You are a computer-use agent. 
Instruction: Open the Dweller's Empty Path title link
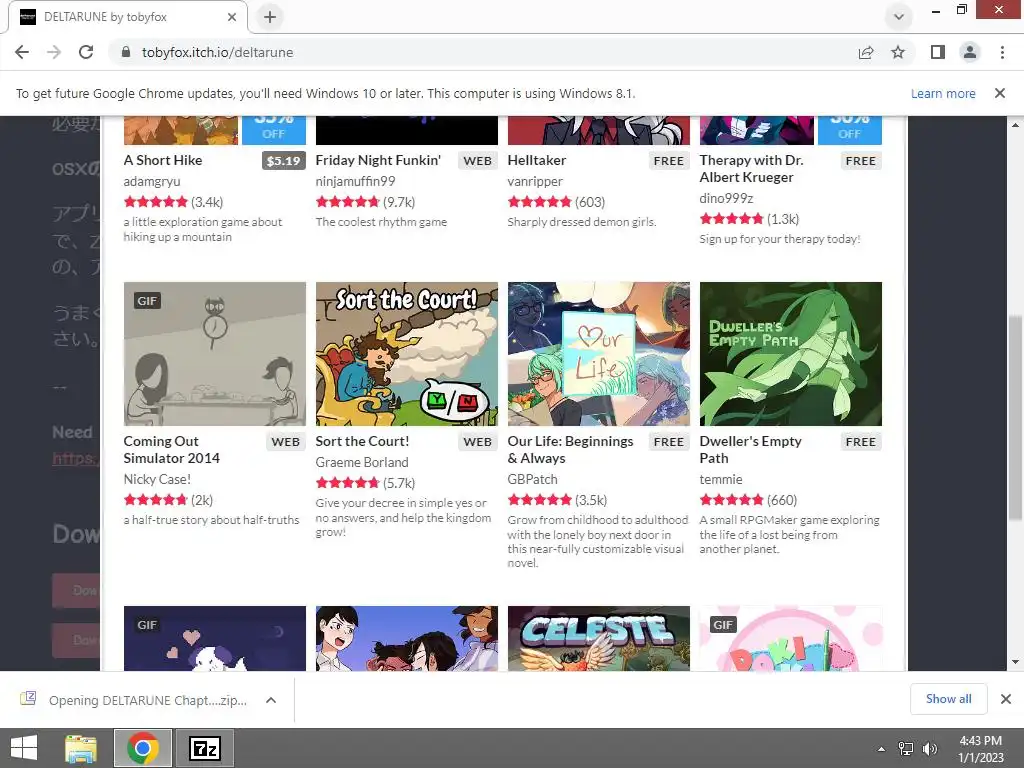coord(750,449)
